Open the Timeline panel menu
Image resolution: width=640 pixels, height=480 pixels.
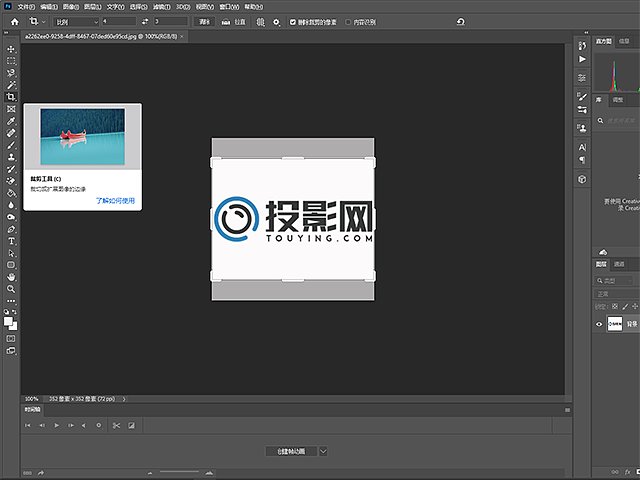567,410
